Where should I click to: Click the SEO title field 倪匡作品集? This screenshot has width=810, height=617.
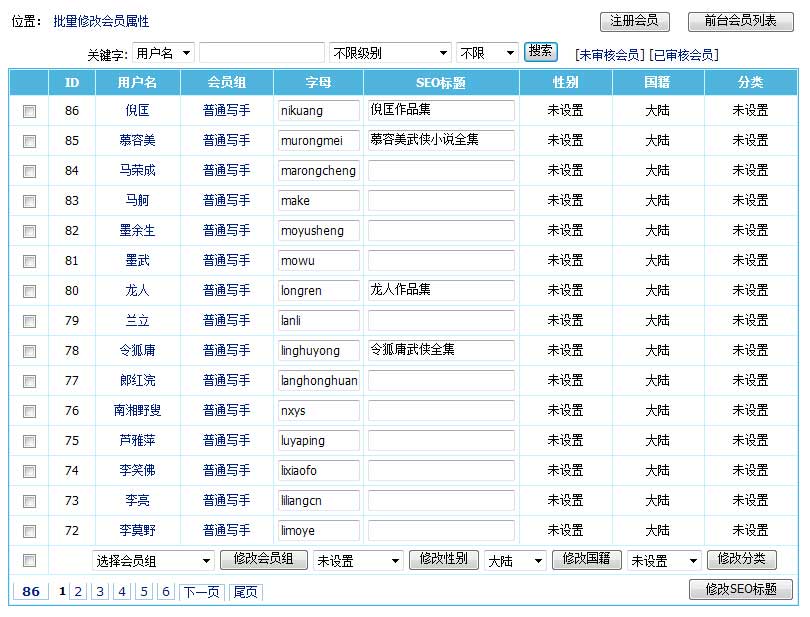tap(441, 111)
